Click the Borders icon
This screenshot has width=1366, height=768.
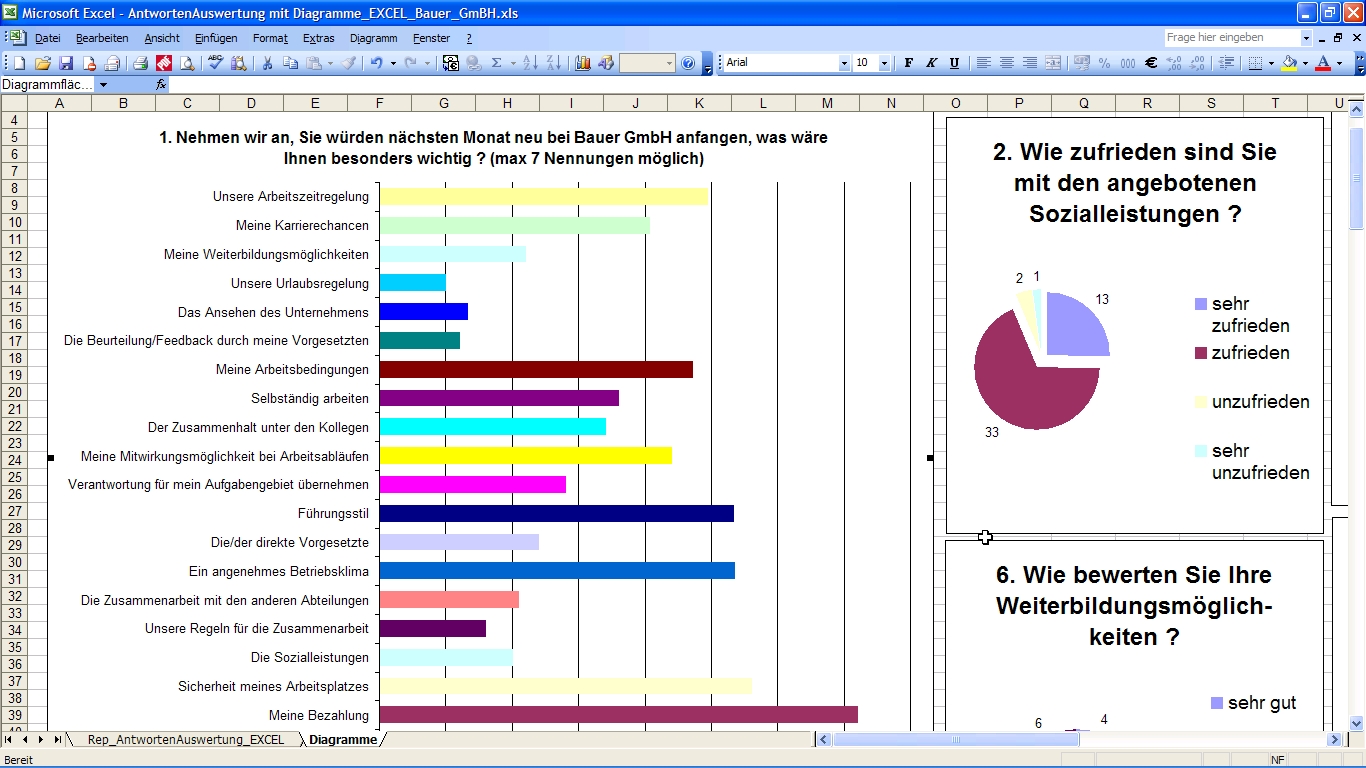click(1255, 63)
